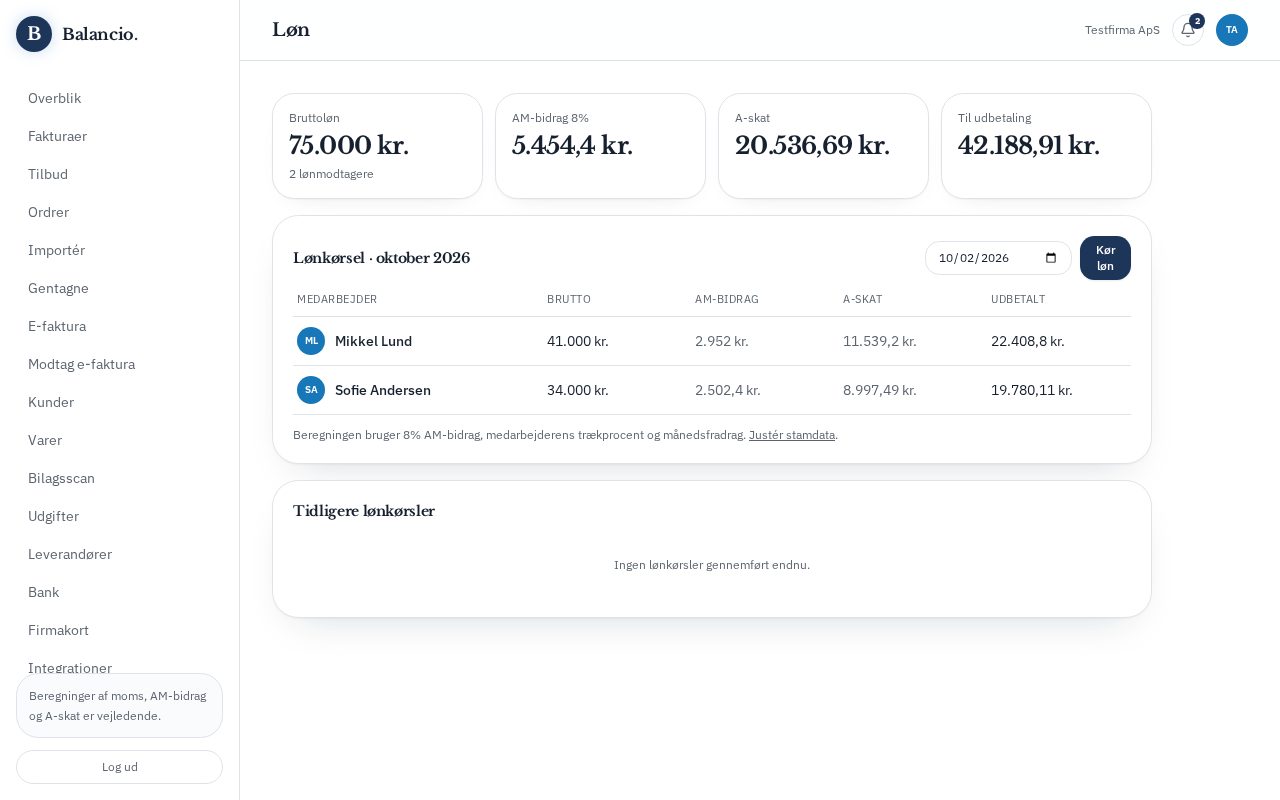Open the notifications bell
The height and width of the screenshot is (800, 1280).
point(1188,30)
